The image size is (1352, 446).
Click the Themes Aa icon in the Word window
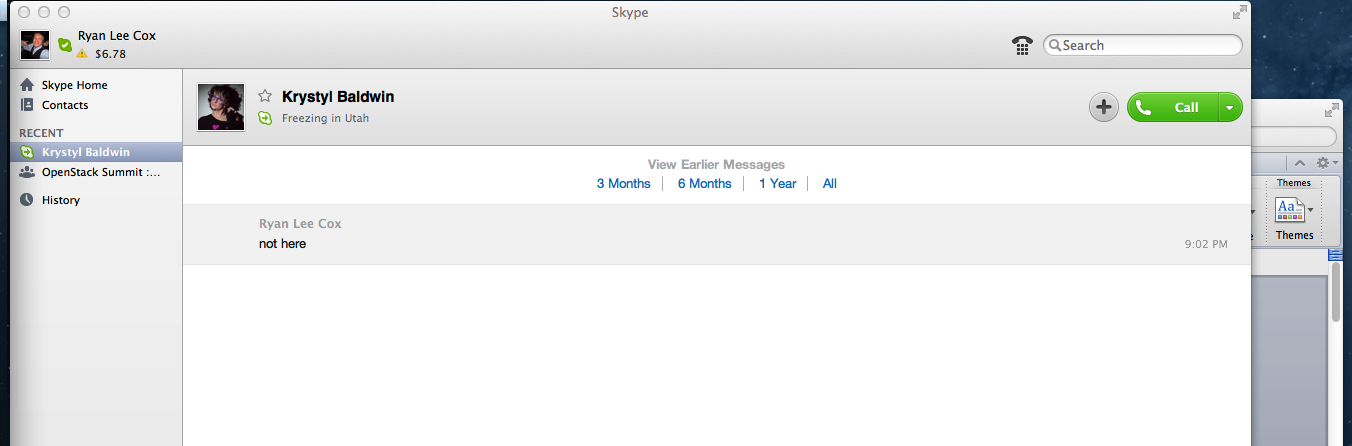pyautogui.click(x=1288, y=210)
